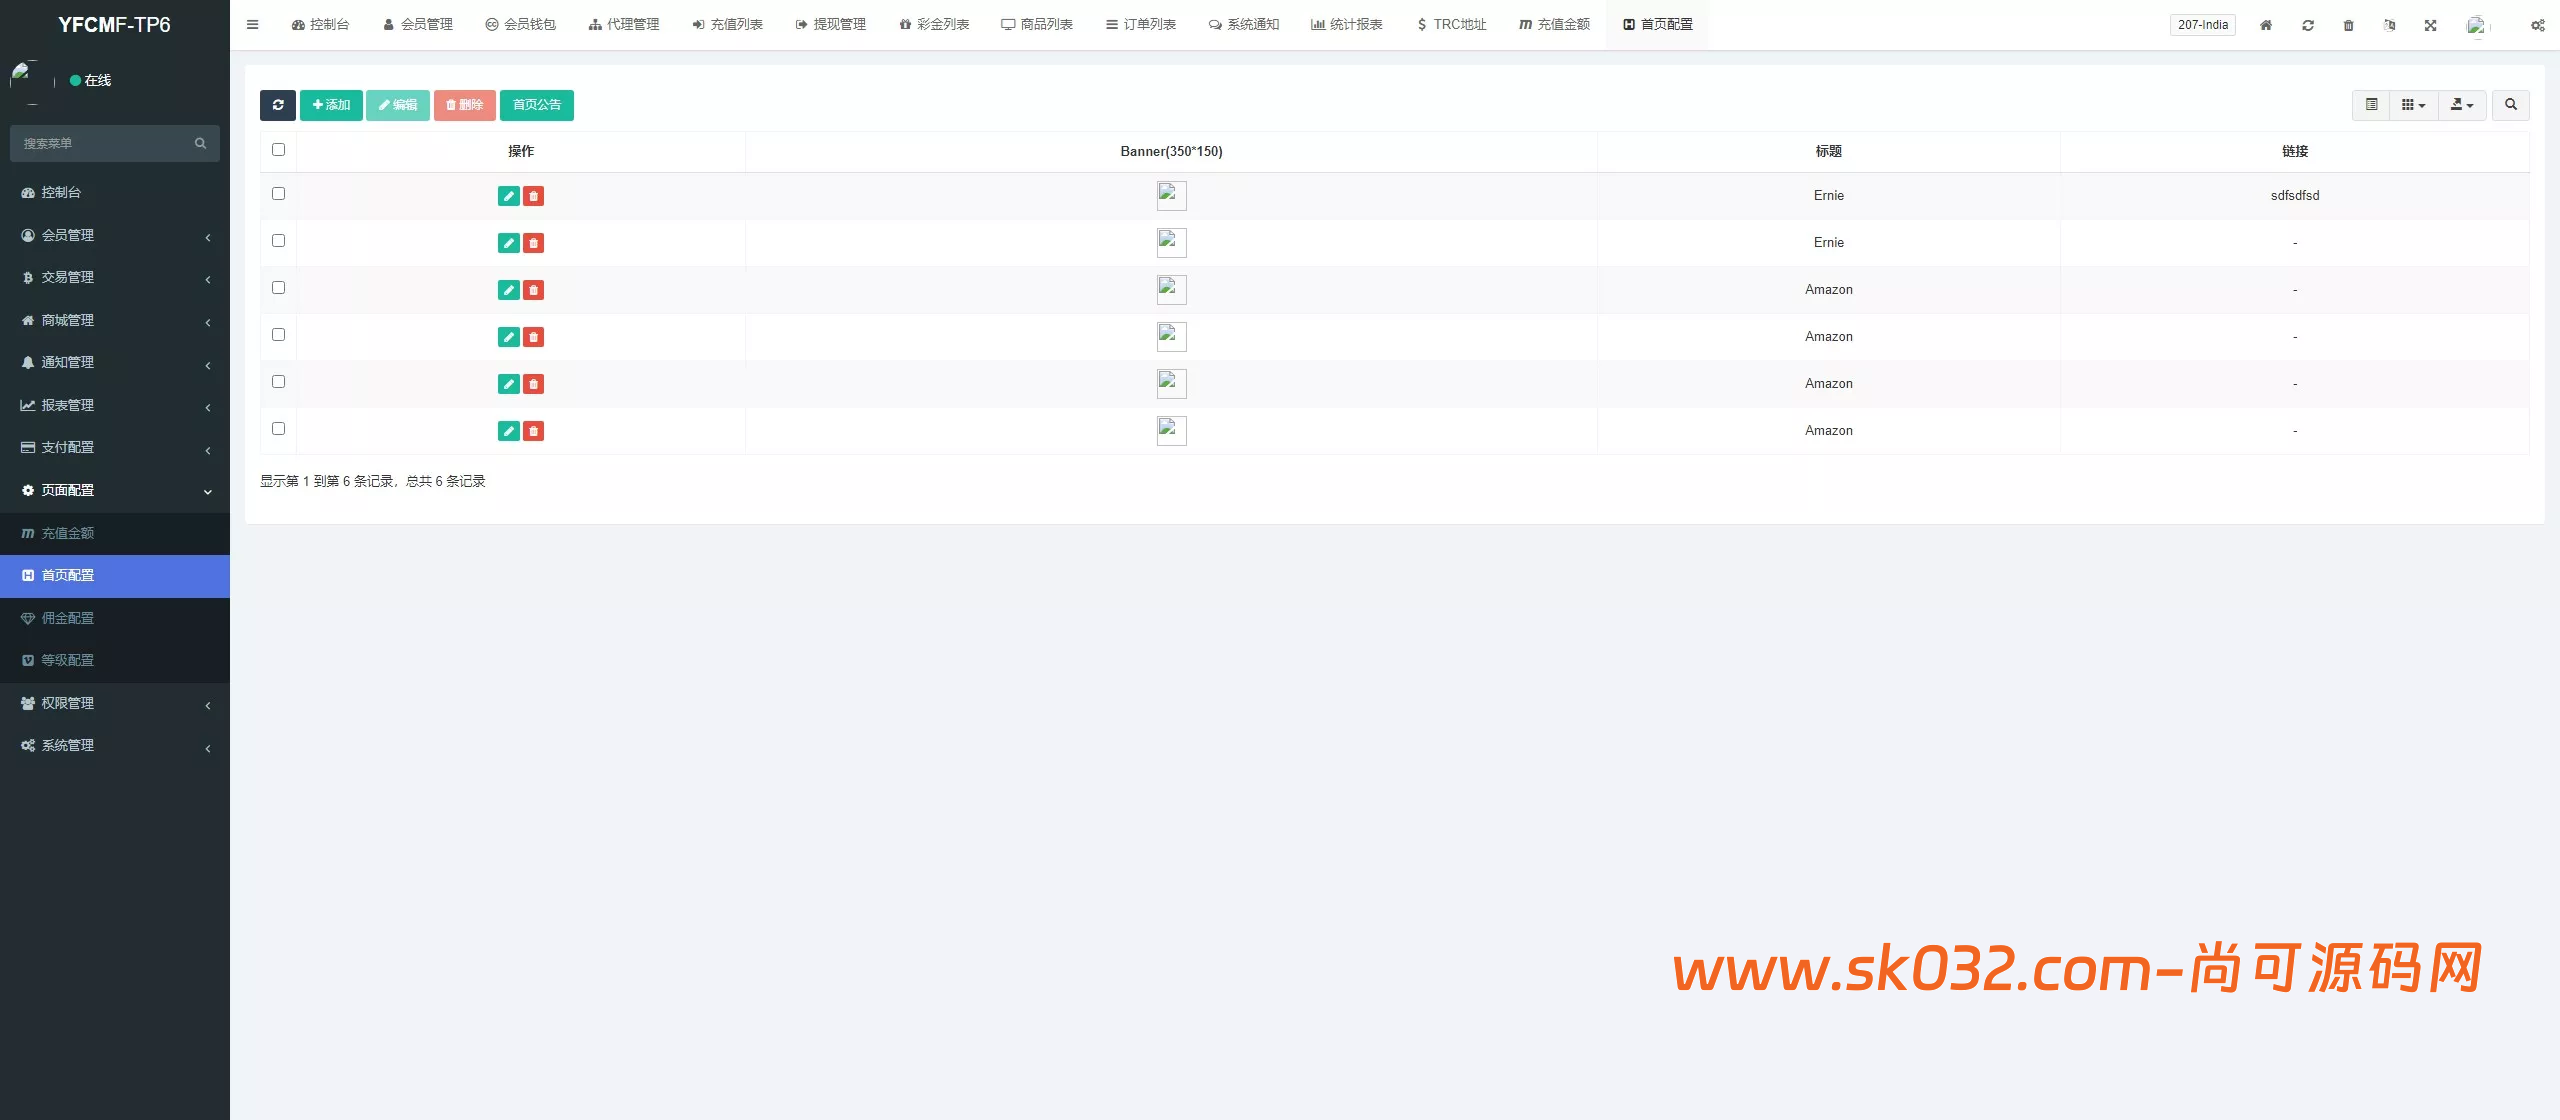
Task: Tick the checkbox for the last Amazon row
Action: click(x=278, y=429)
